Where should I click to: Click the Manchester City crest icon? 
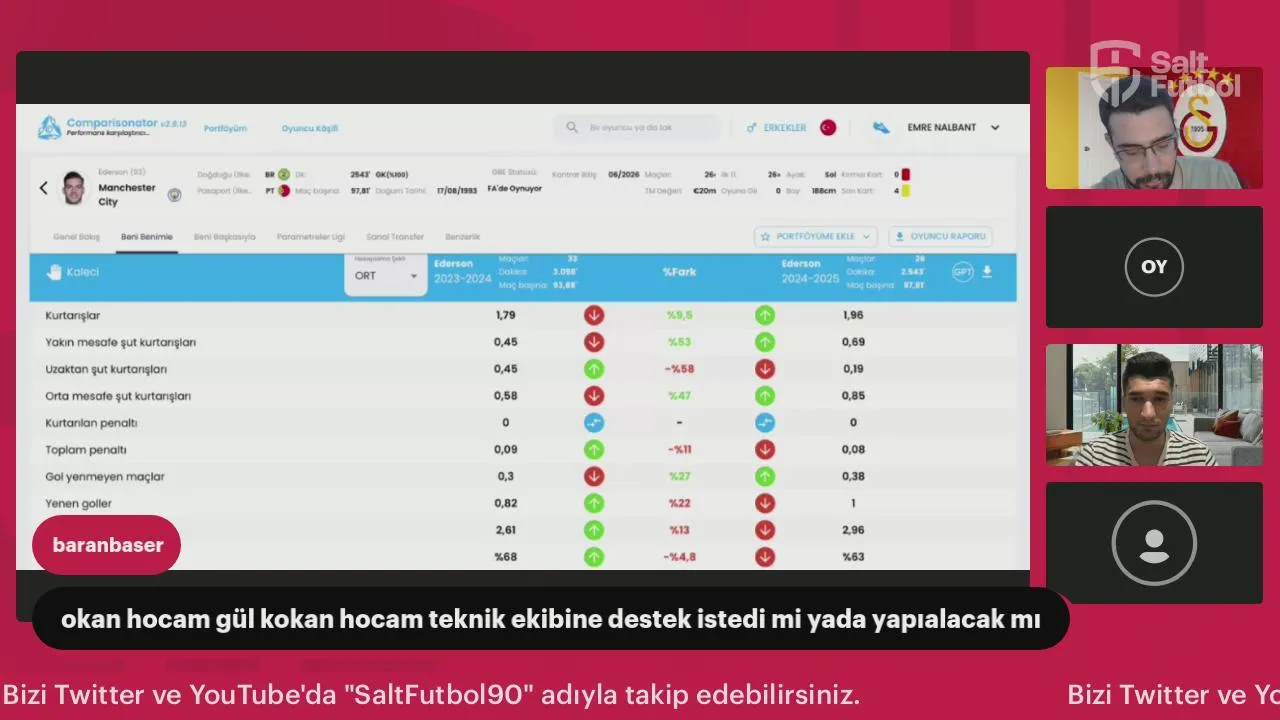point(174,195)
